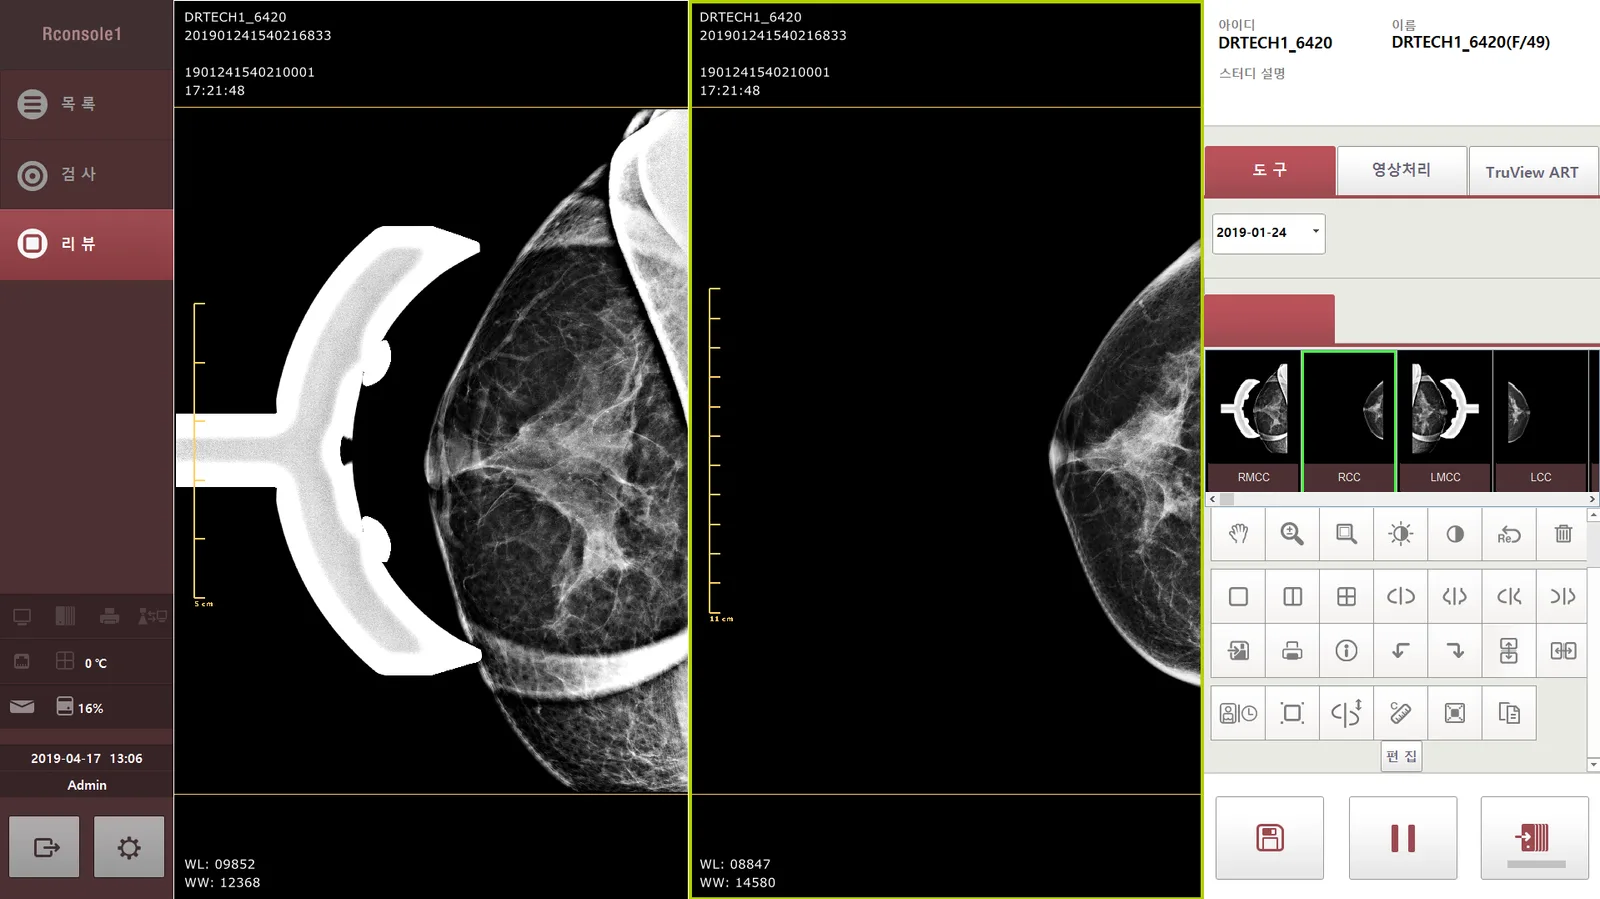Switch to single-image layout
The height and width of the screenshot is (899, 1600).
pos(1238,597)
